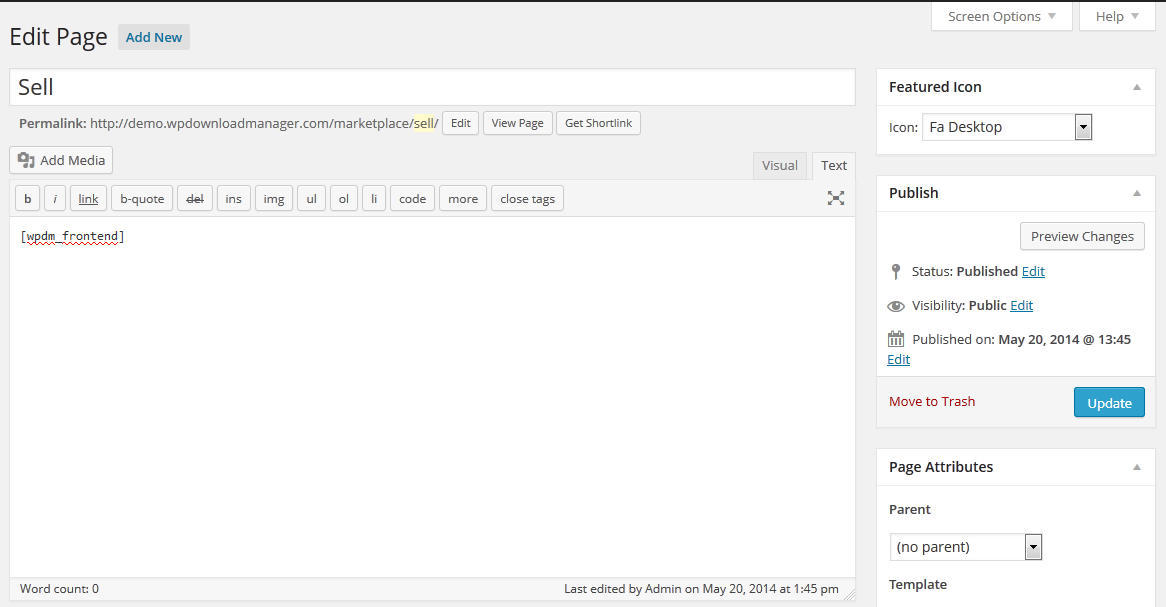Insert a hyperlink using the link button
The image size is (1166, 607).
click(87, 198)
